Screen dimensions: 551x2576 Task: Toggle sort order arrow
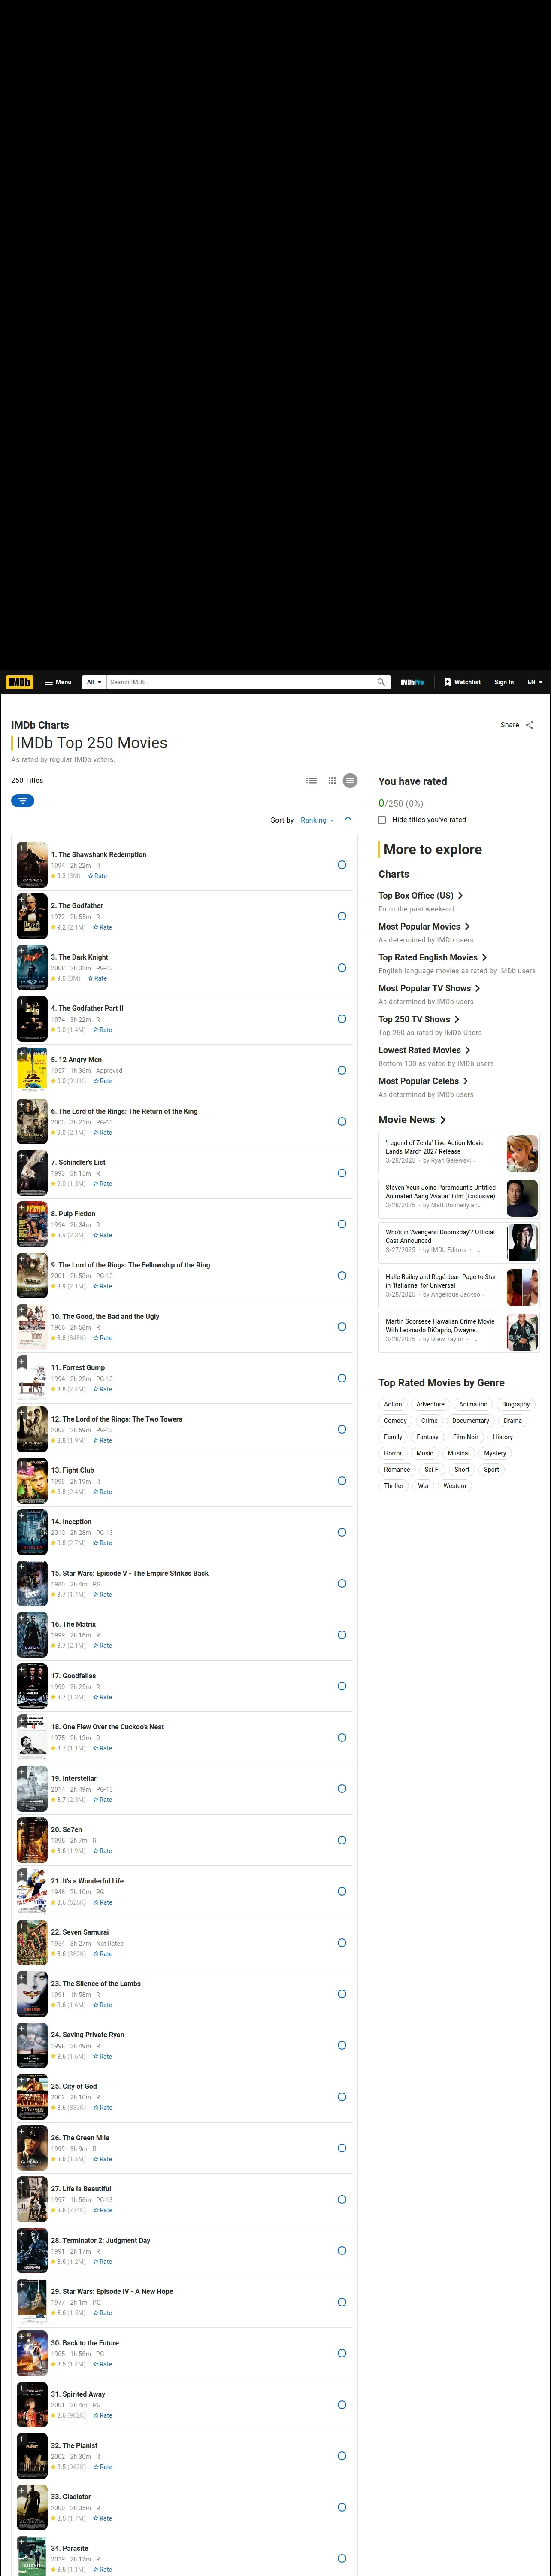(x=348, y=820)
